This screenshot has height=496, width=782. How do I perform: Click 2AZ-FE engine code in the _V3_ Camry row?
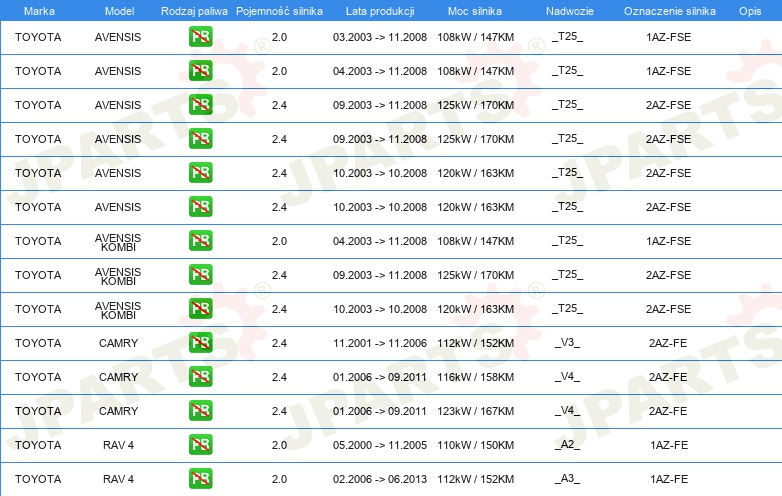pyautogui.click(x=668, y=343)
